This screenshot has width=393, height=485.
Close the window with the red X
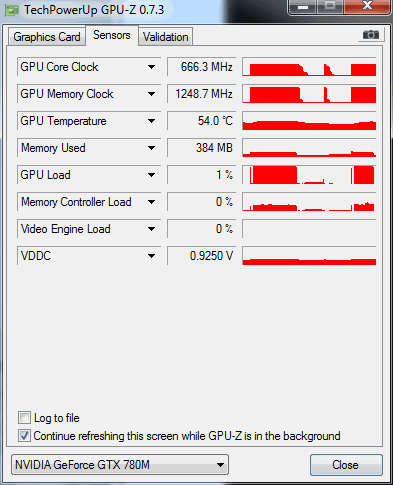click(x=367, y=6)
